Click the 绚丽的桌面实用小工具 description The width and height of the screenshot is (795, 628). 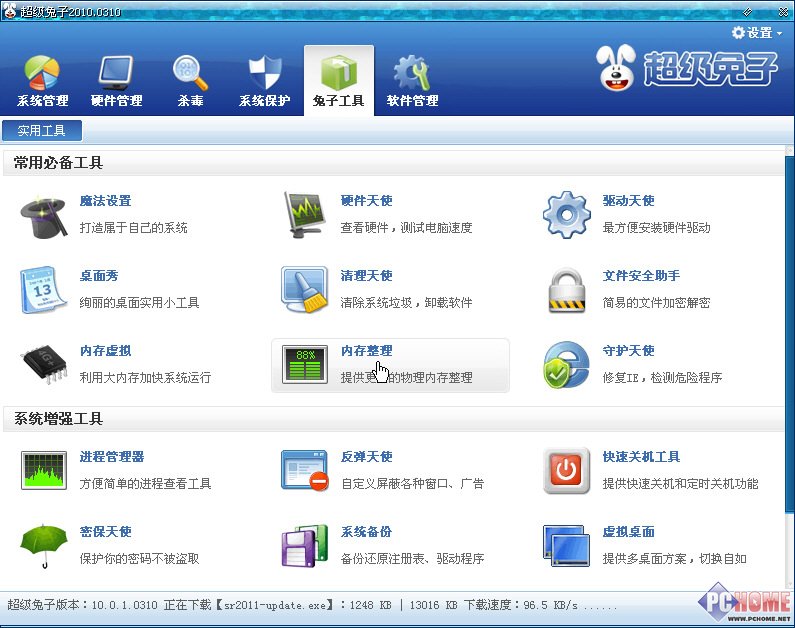(x=139, y=303)
